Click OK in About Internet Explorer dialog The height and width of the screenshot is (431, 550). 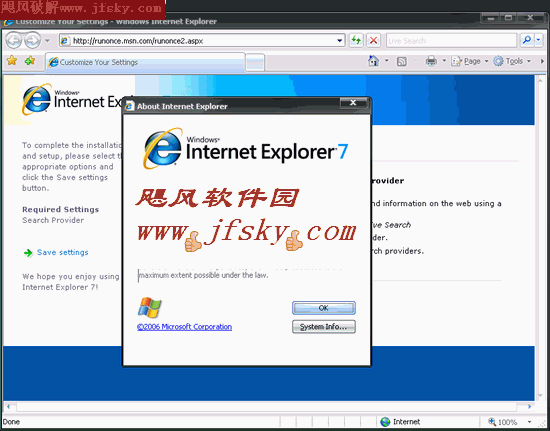click(x=323, y=308)
